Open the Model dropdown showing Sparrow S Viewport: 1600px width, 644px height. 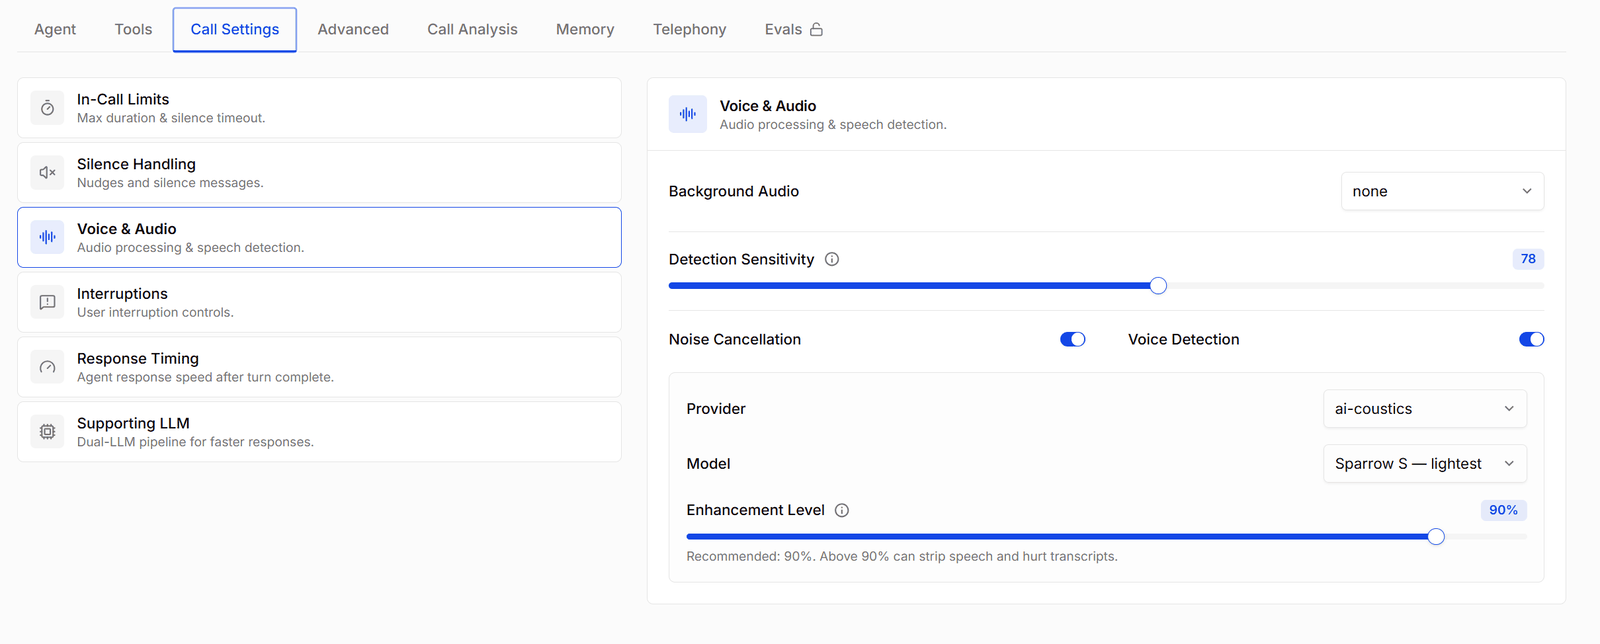pos(1425,464)
